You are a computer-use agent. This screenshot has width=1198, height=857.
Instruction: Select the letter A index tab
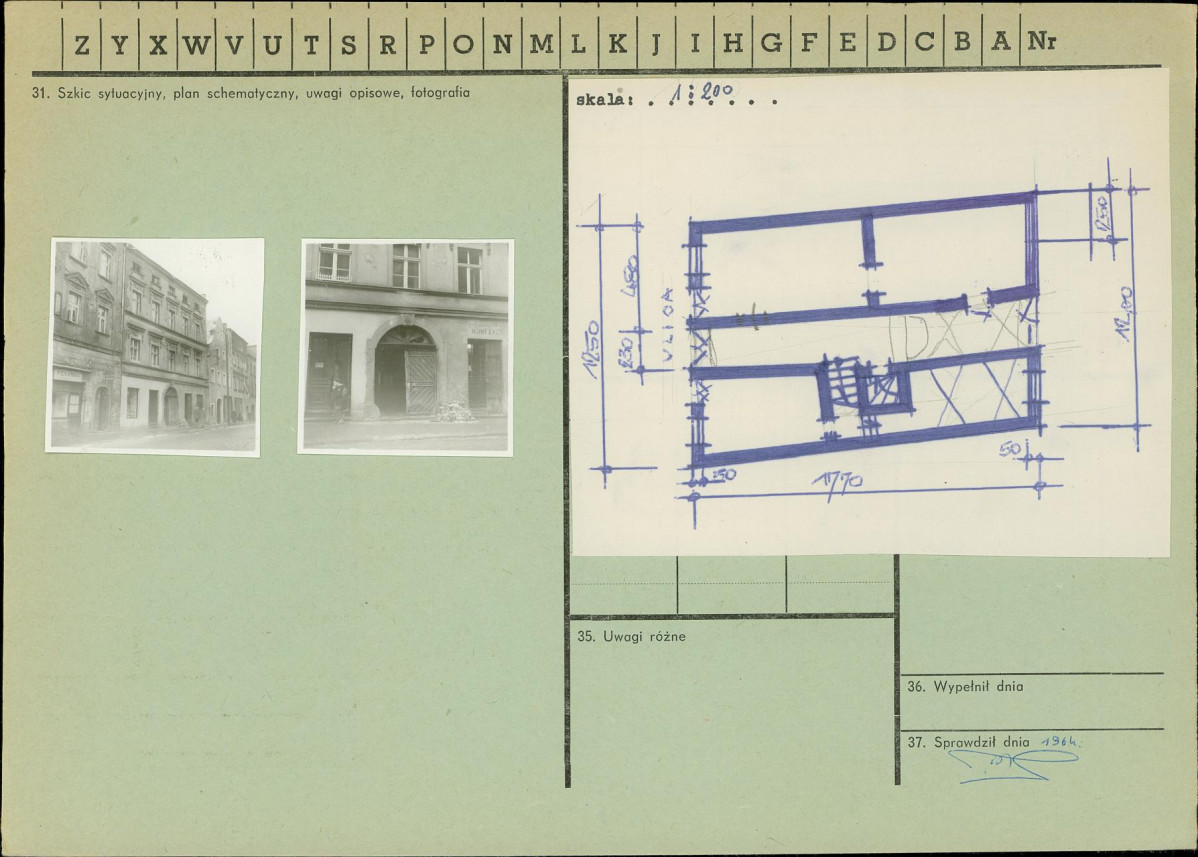coord(1001,42)
